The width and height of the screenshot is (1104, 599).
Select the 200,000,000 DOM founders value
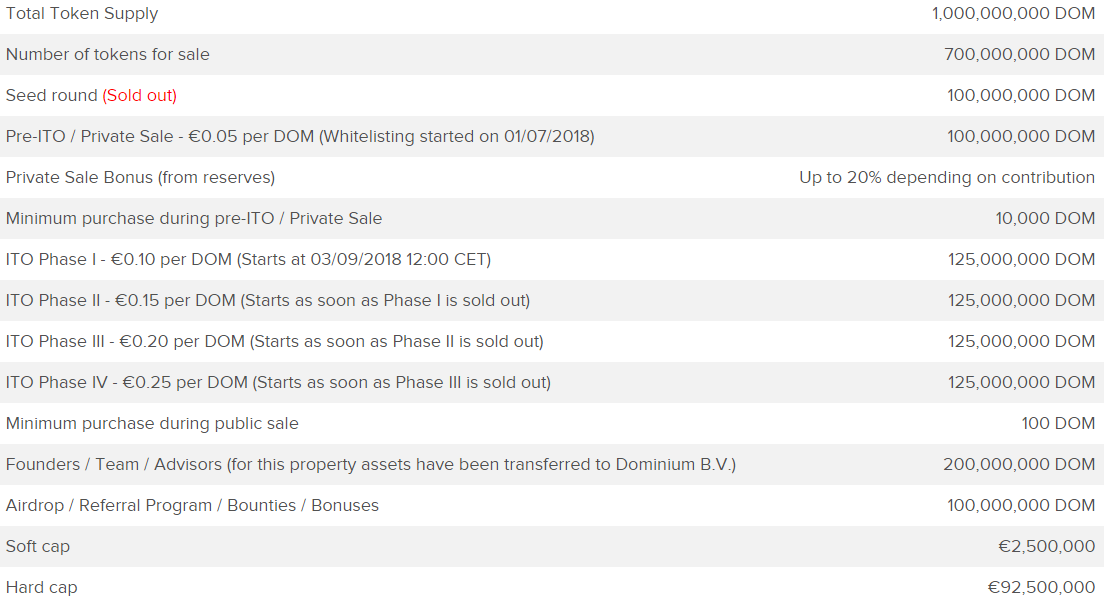(x=1019, y=465)
